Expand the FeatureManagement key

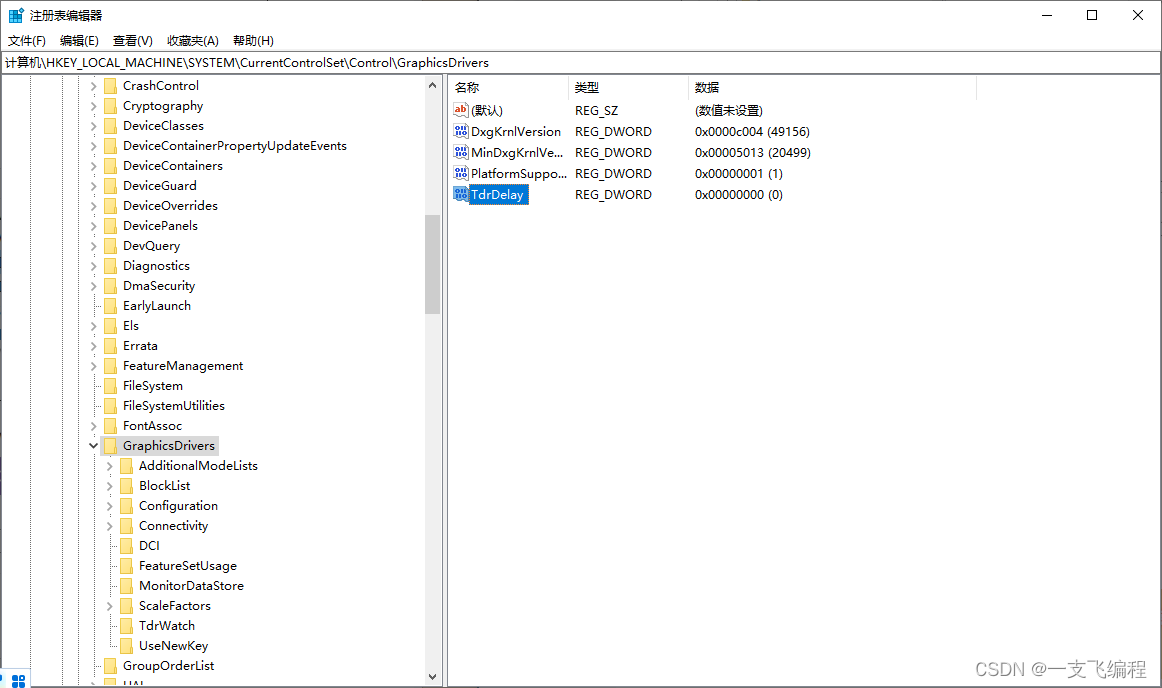pyautogui.click(x=93, y=366)
